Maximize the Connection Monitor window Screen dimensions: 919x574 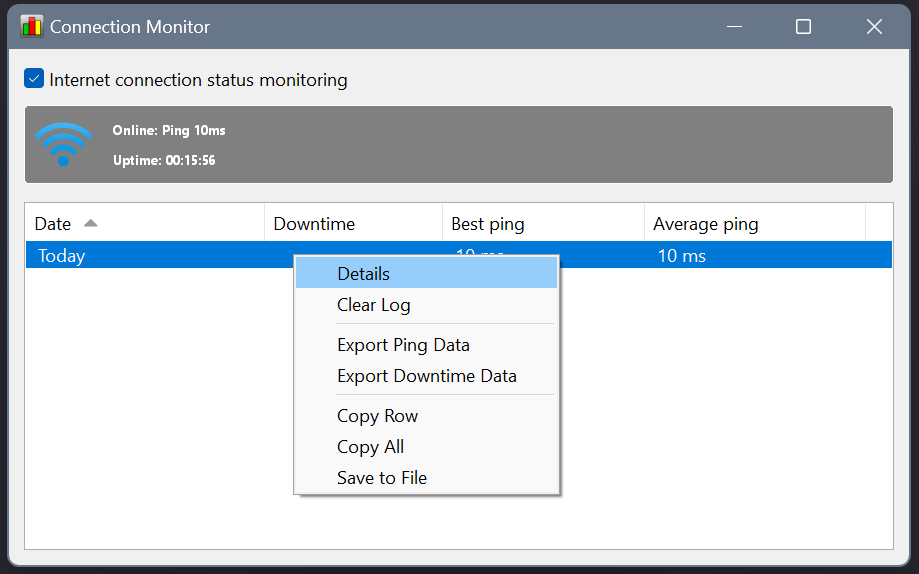pos(803,27)
